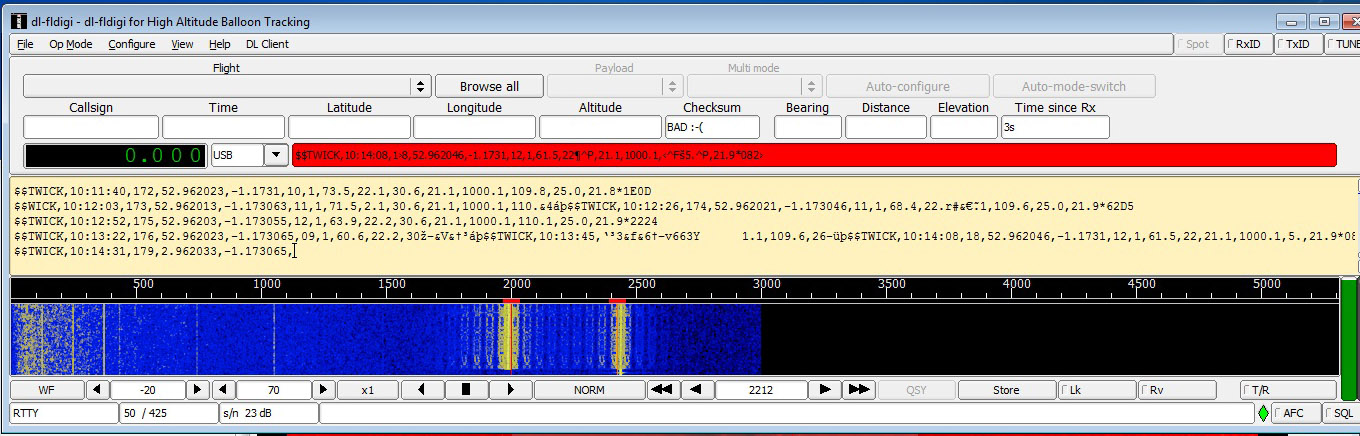Click the fast-rewind double-arrow frequency button
This screenshot has width=1360, height=436.
pos(660,390)
